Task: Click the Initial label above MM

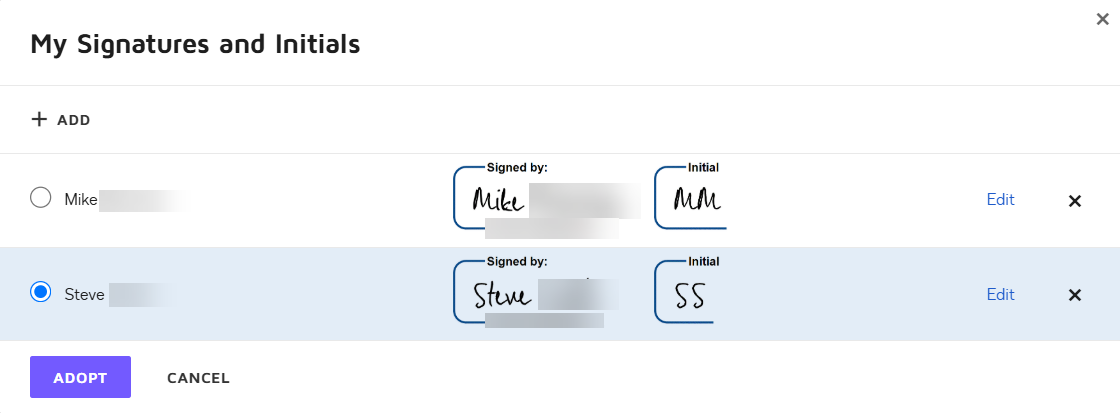Action: [704, 167]
